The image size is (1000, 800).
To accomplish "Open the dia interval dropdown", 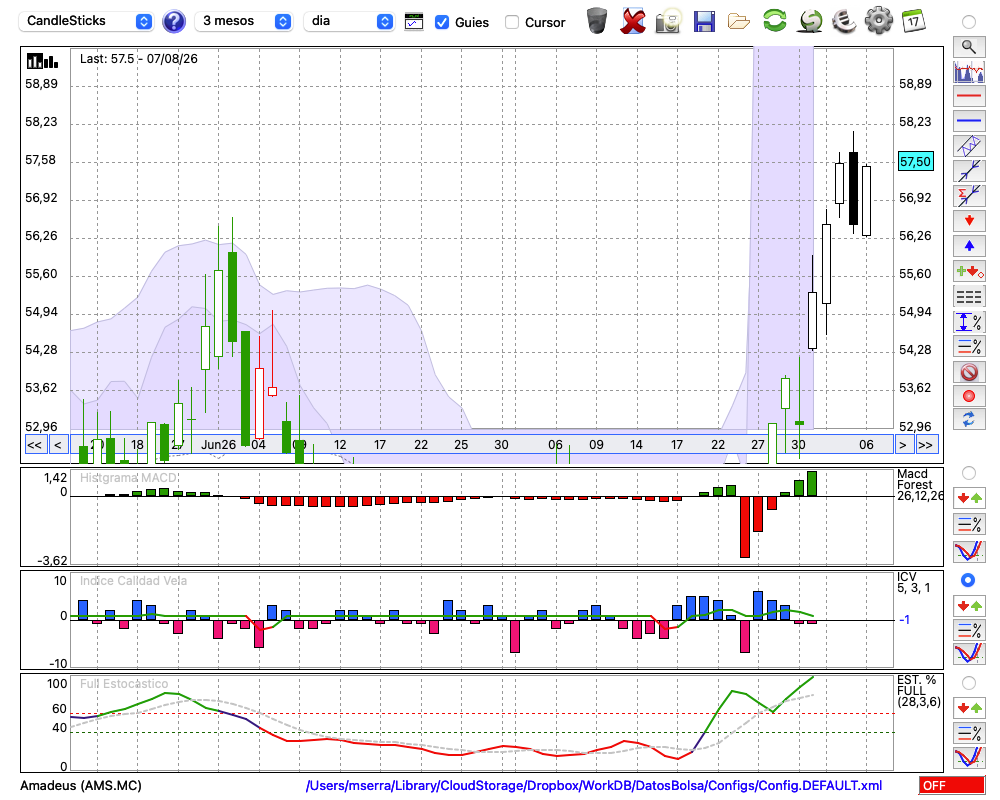I will [349, 21].
